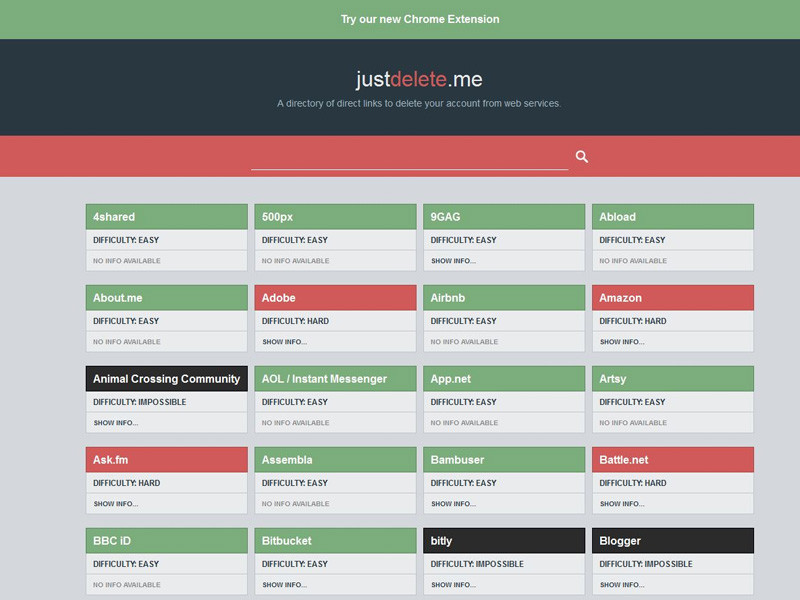
Task: Show info for Bambuser
Action: (x=453, y=504)
